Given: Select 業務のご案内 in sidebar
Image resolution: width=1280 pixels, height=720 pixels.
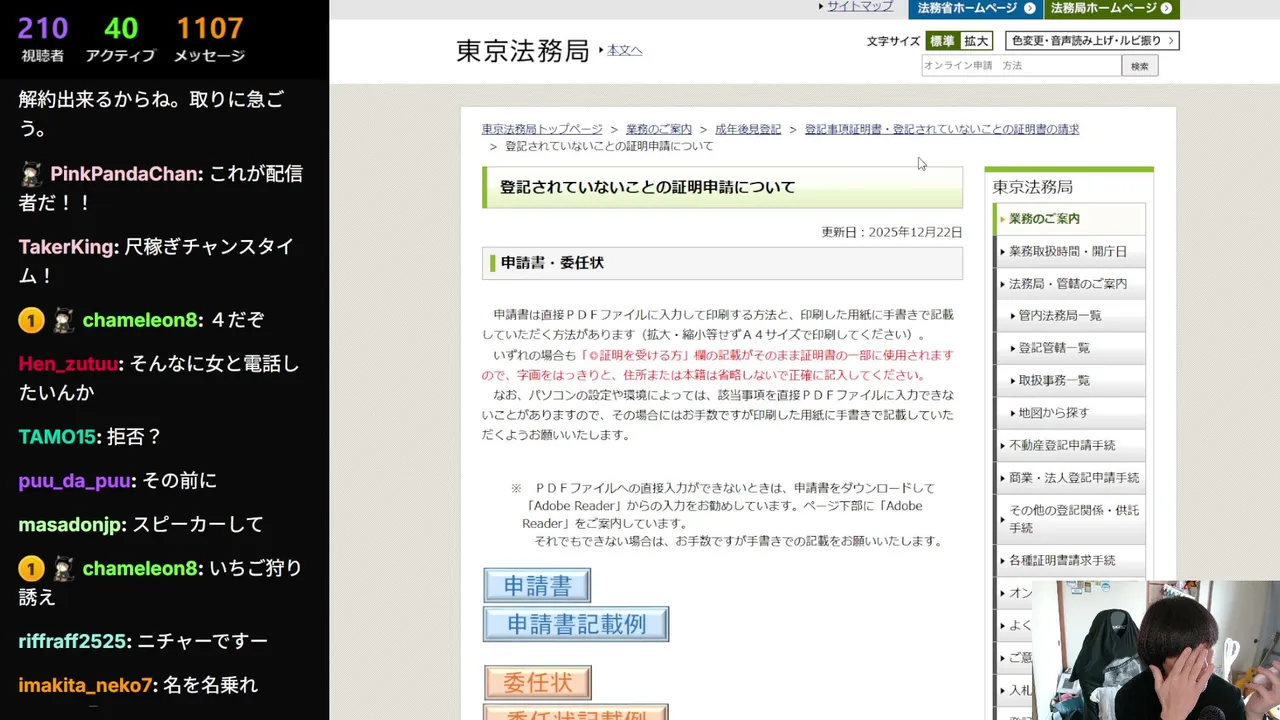Looking at the screenshot, I should (x=1069, y=219).
